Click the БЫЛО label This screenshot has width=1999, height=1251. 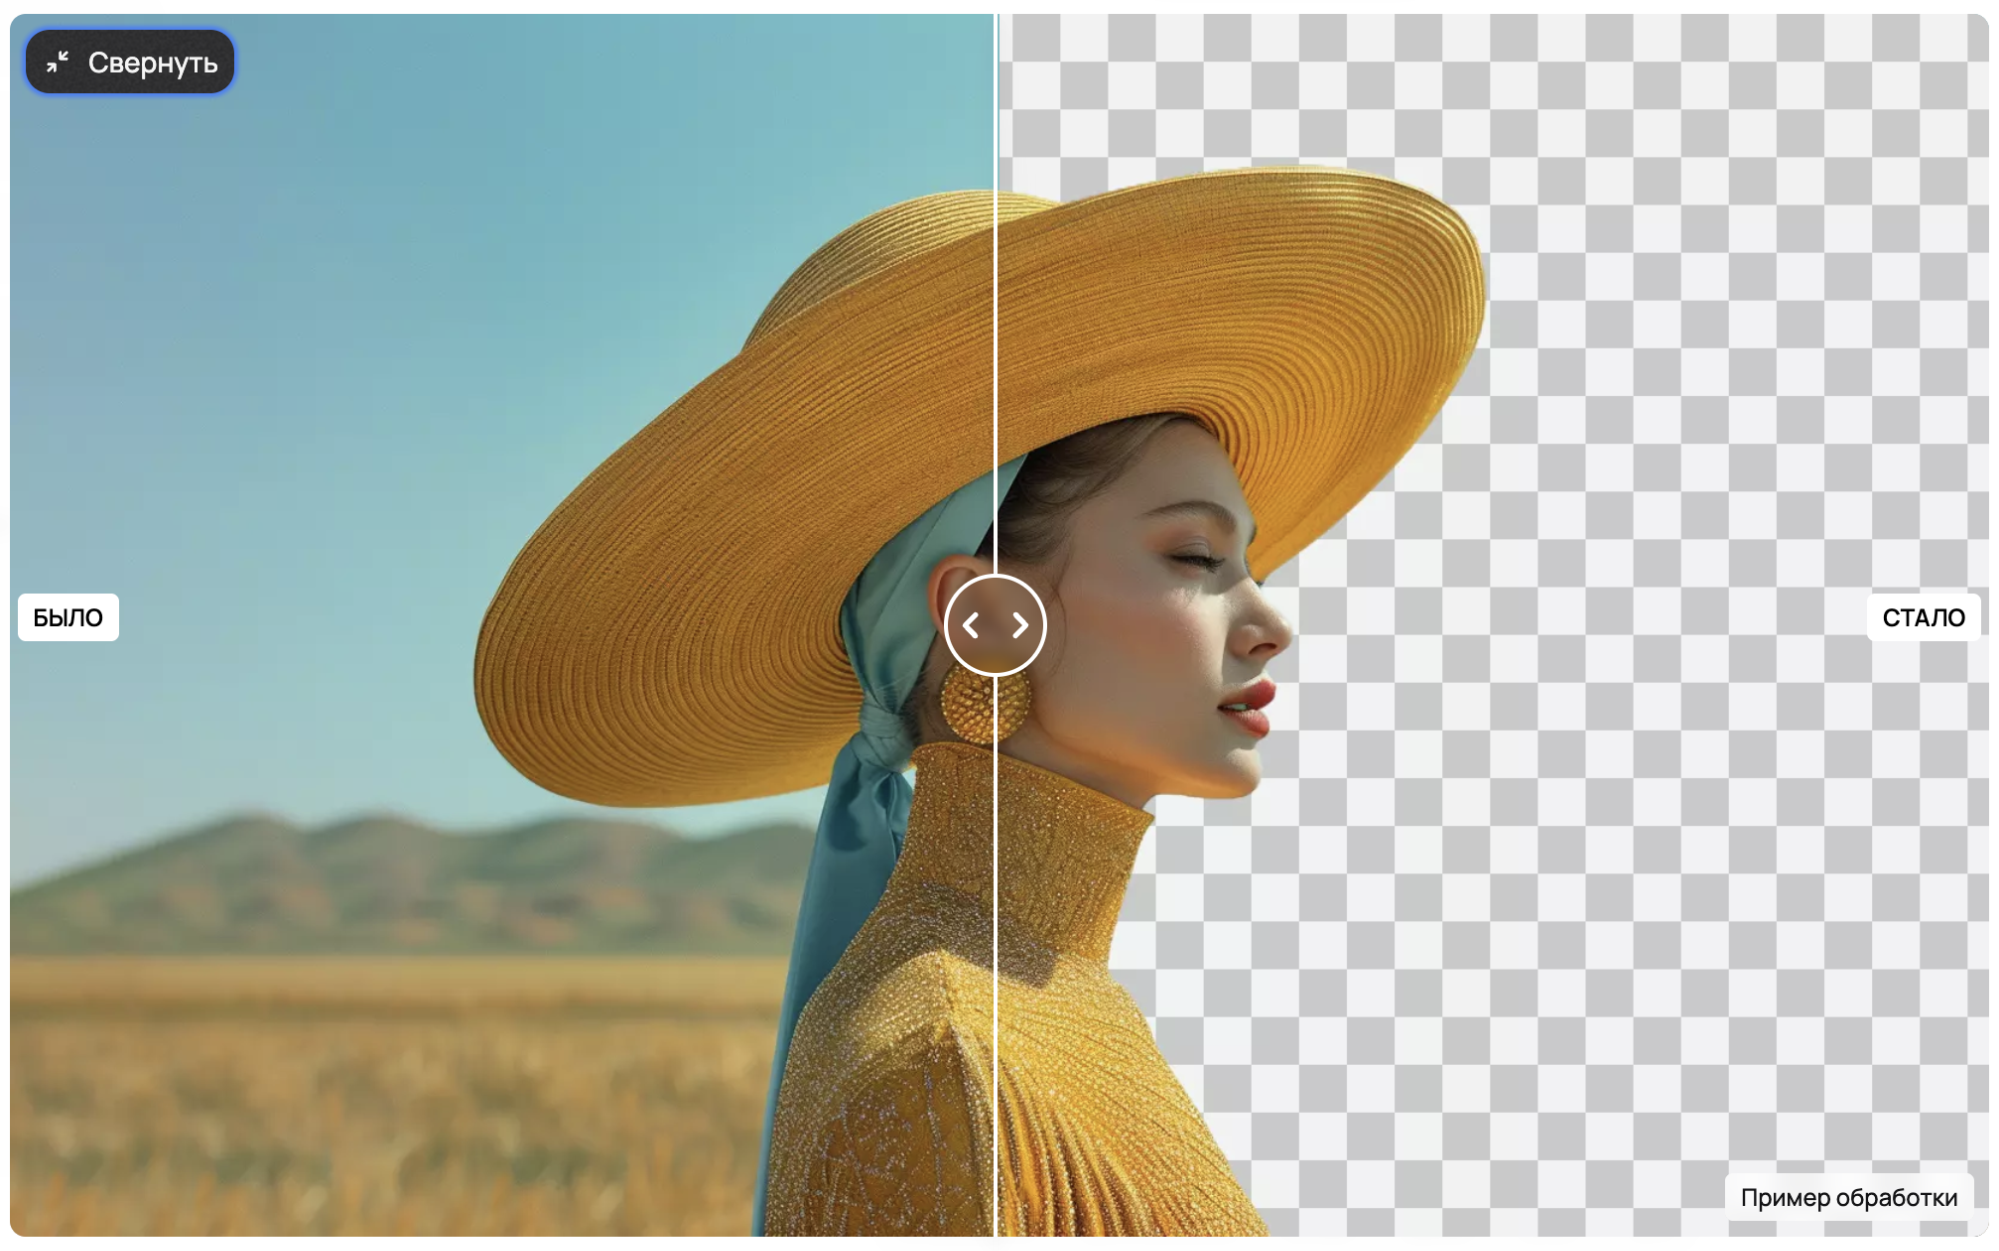(68, 617)
